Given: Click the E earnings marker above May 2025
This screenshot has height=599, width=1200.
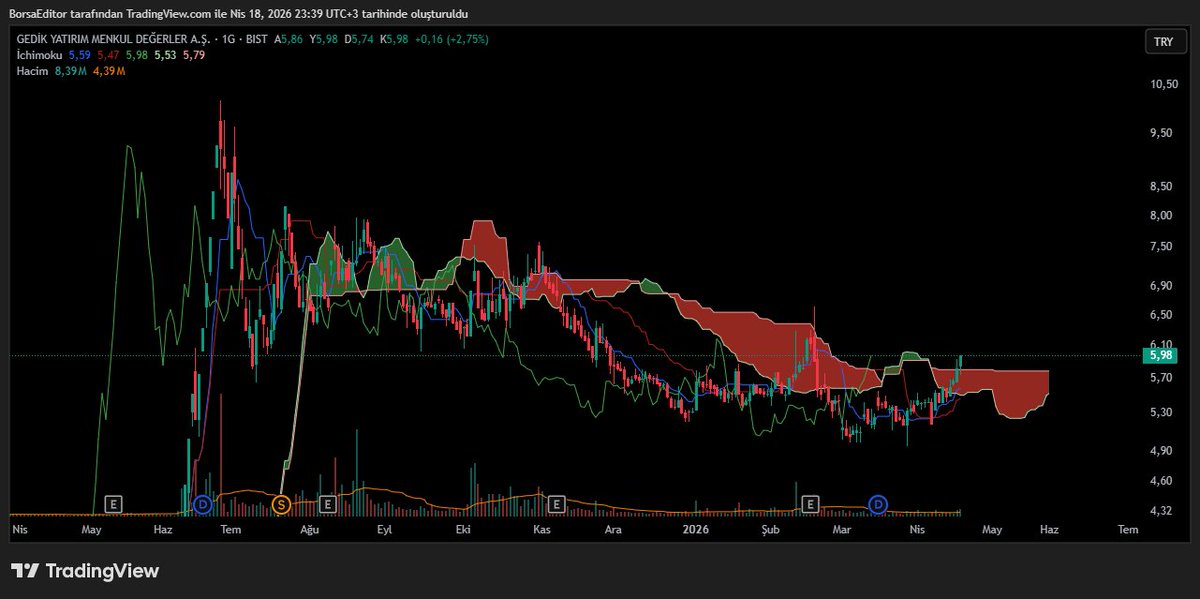Looking at the screenshot, I should (113, 503).
